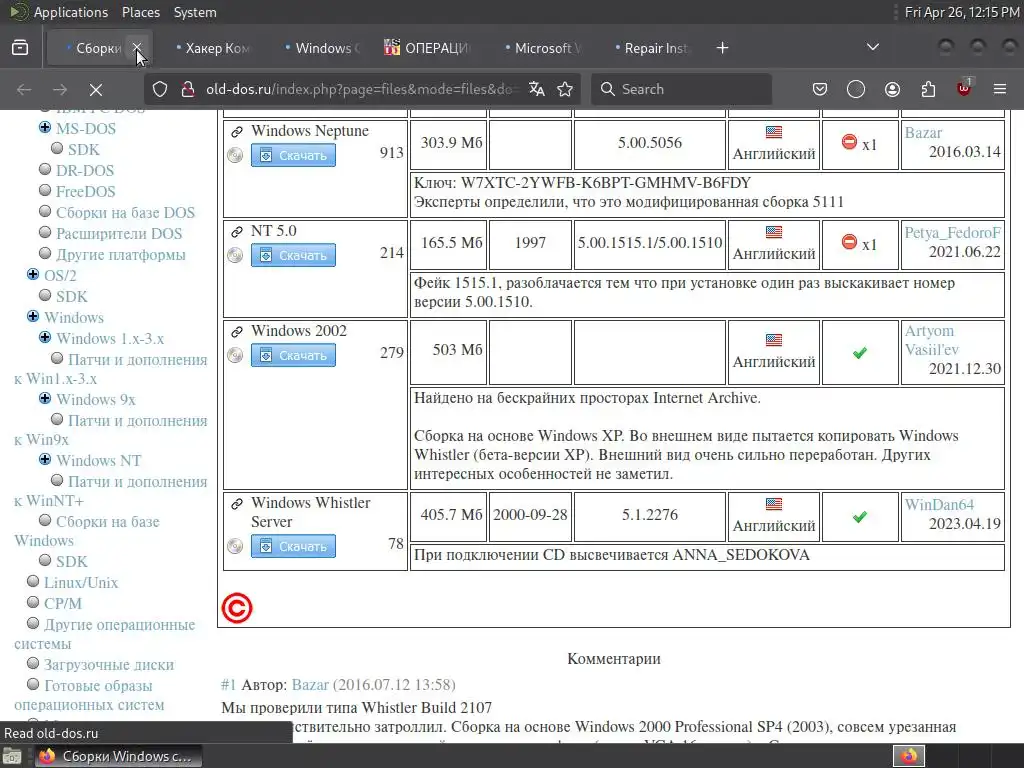Expand the OS/2 tree node
The width and height of the screenshot is (1024, 768).
point(33,274)
